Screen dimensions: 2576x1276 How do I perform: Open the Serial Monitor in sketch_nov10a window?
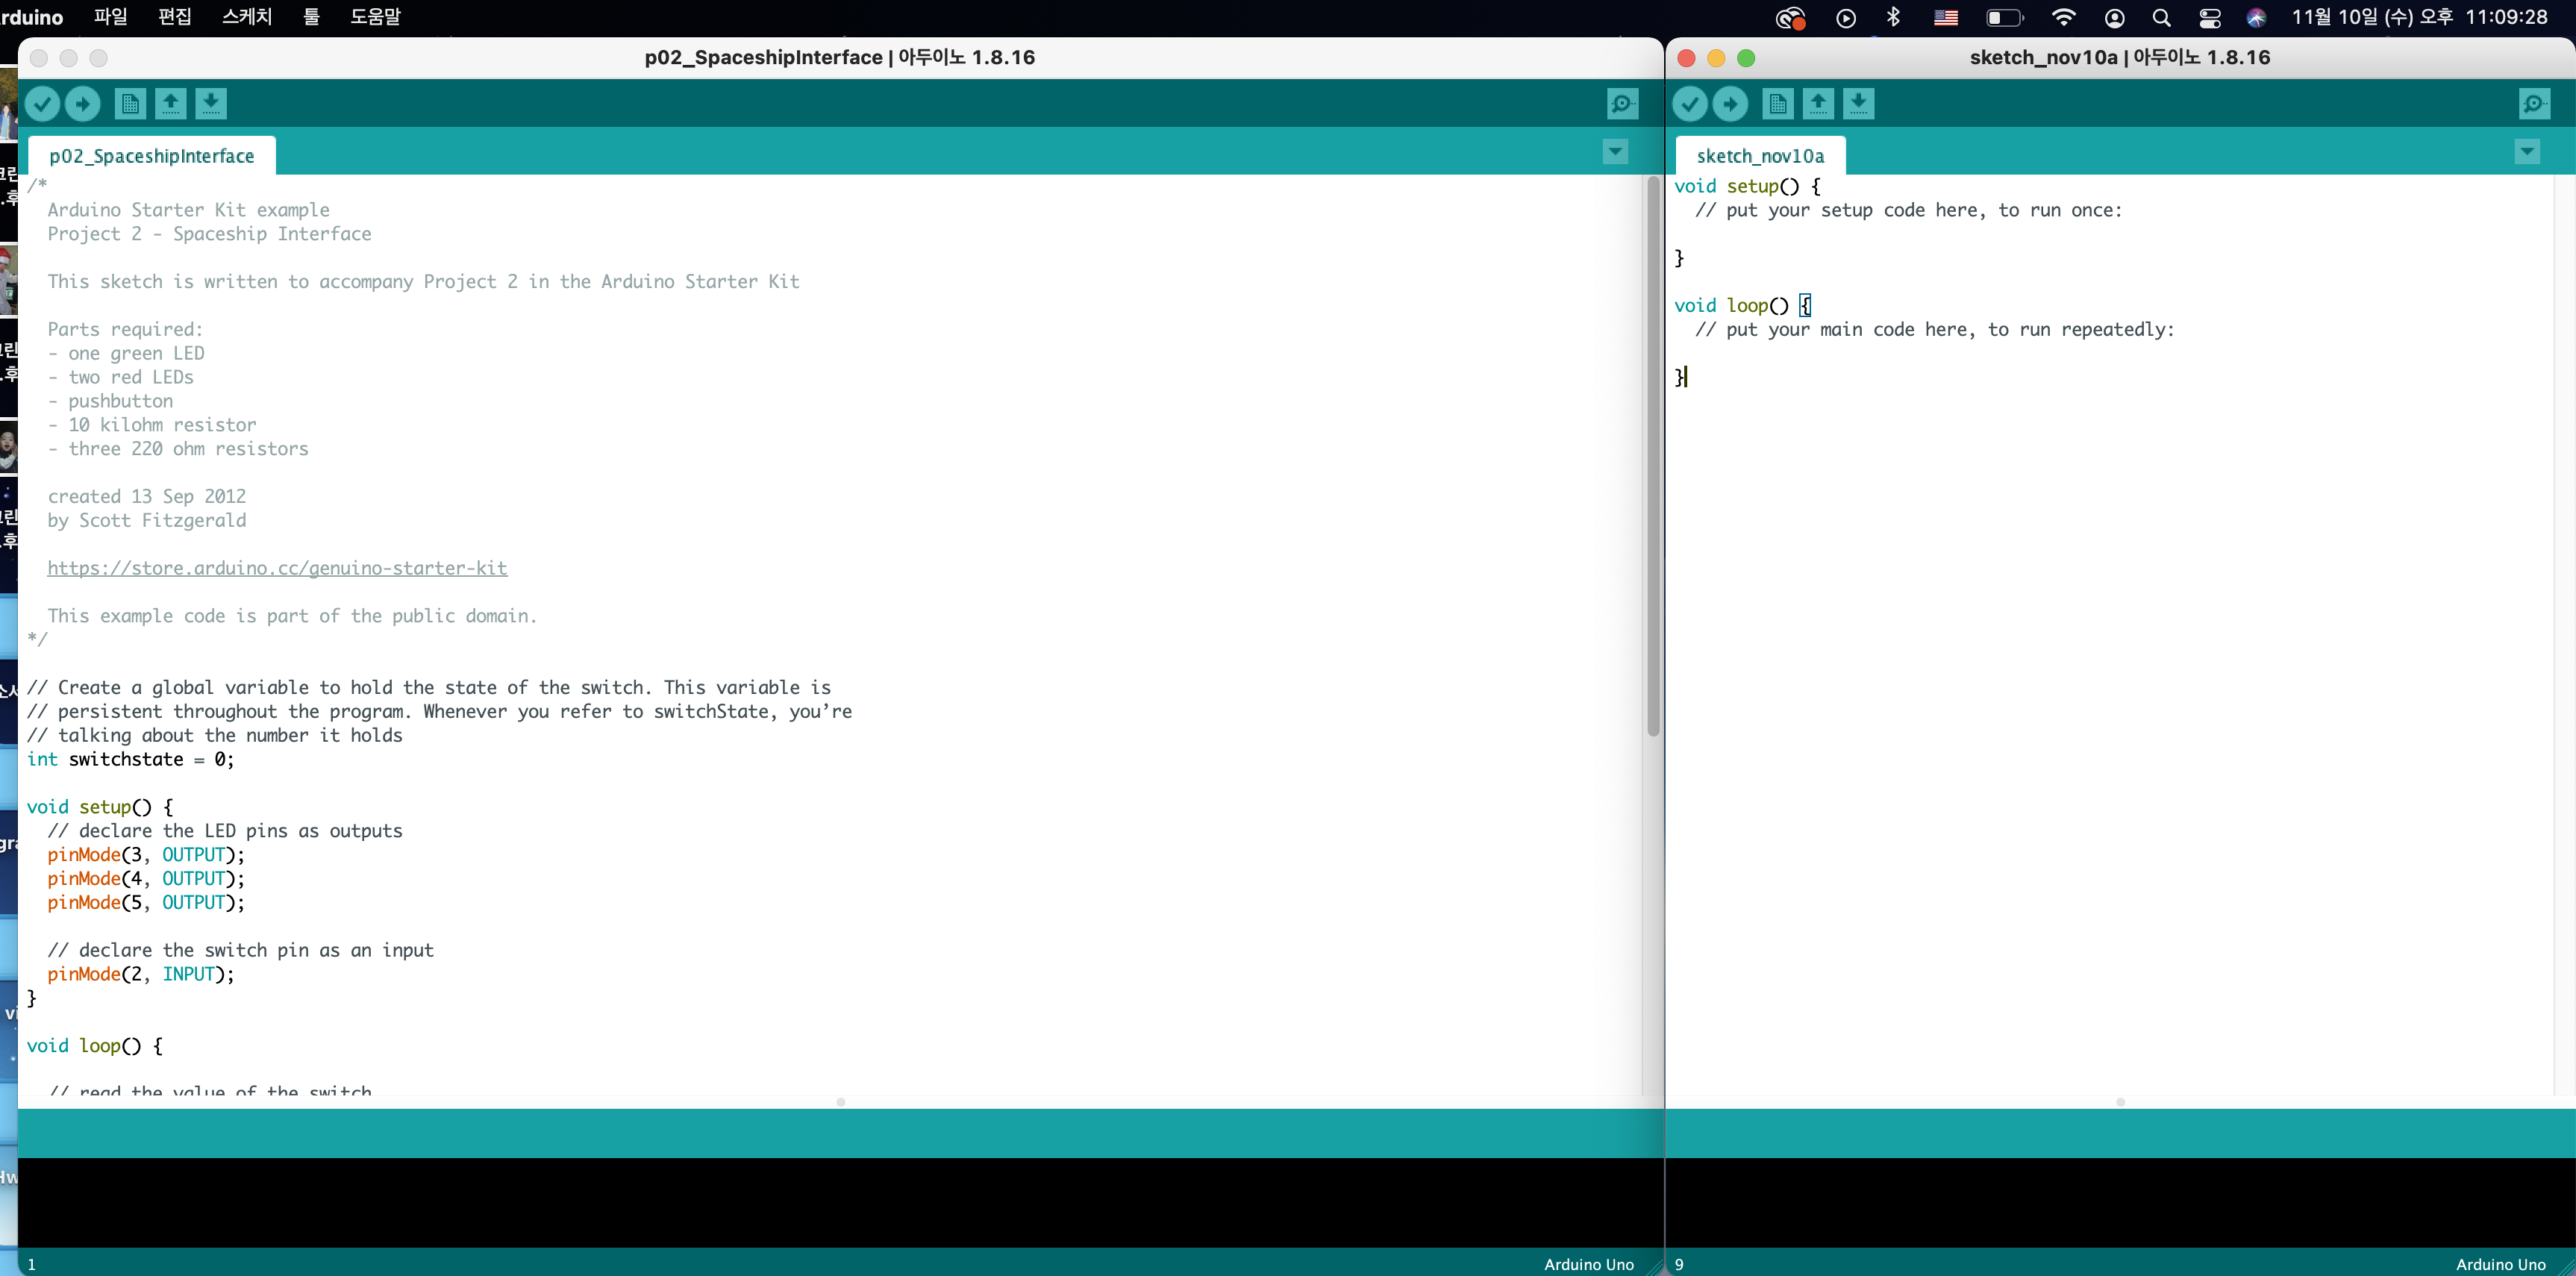click(x=2534, y=103)
